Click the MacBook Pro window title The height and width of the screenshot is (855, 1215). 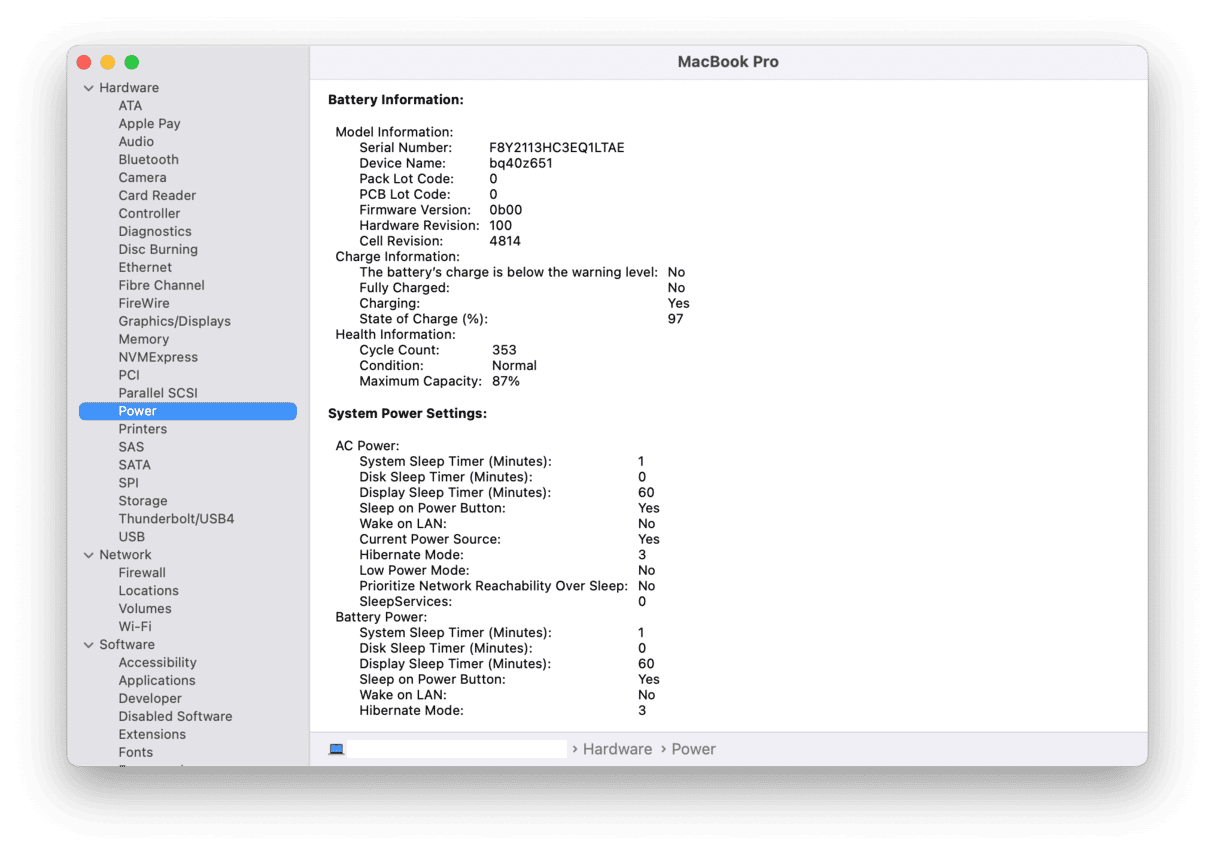coord(728,62)
